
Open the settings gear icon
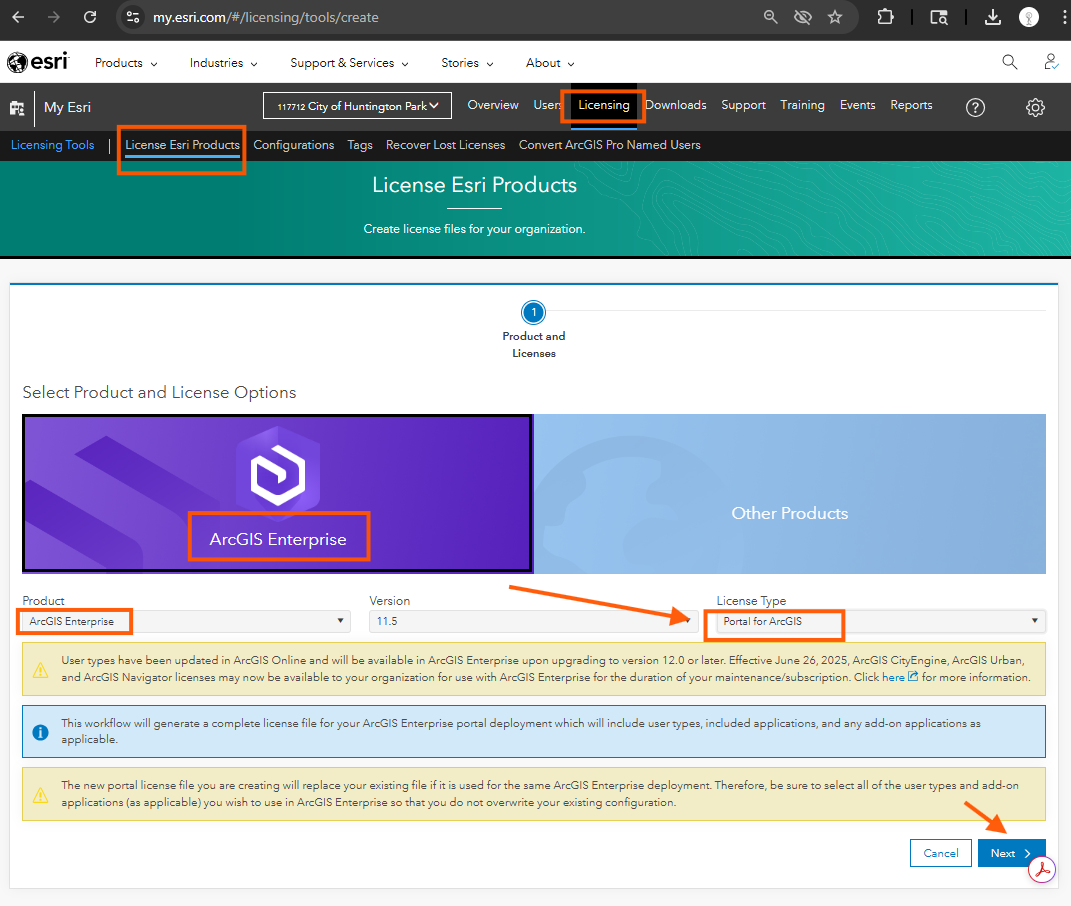click(x=1035, y=108)
